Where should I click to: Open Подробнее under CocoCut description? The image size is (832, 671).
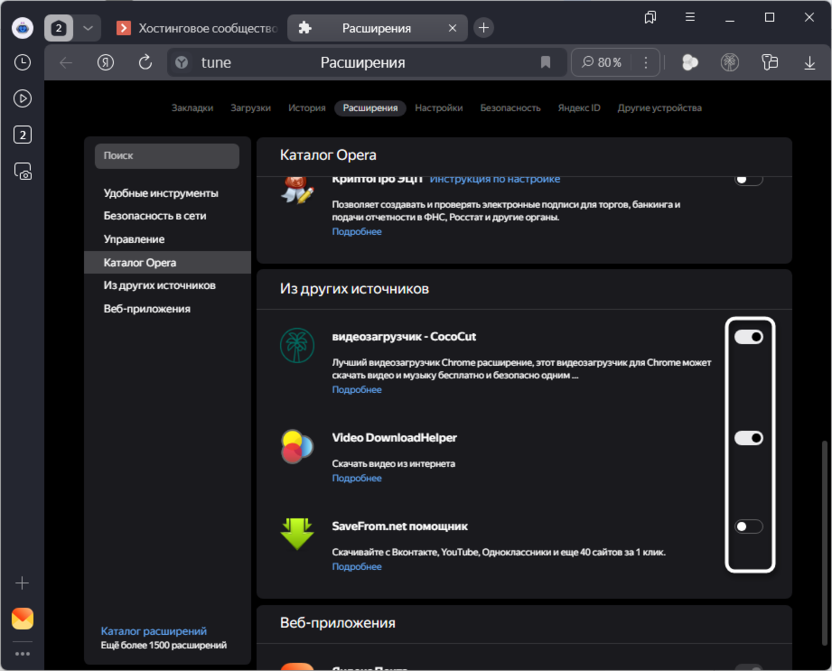(357, 389)
